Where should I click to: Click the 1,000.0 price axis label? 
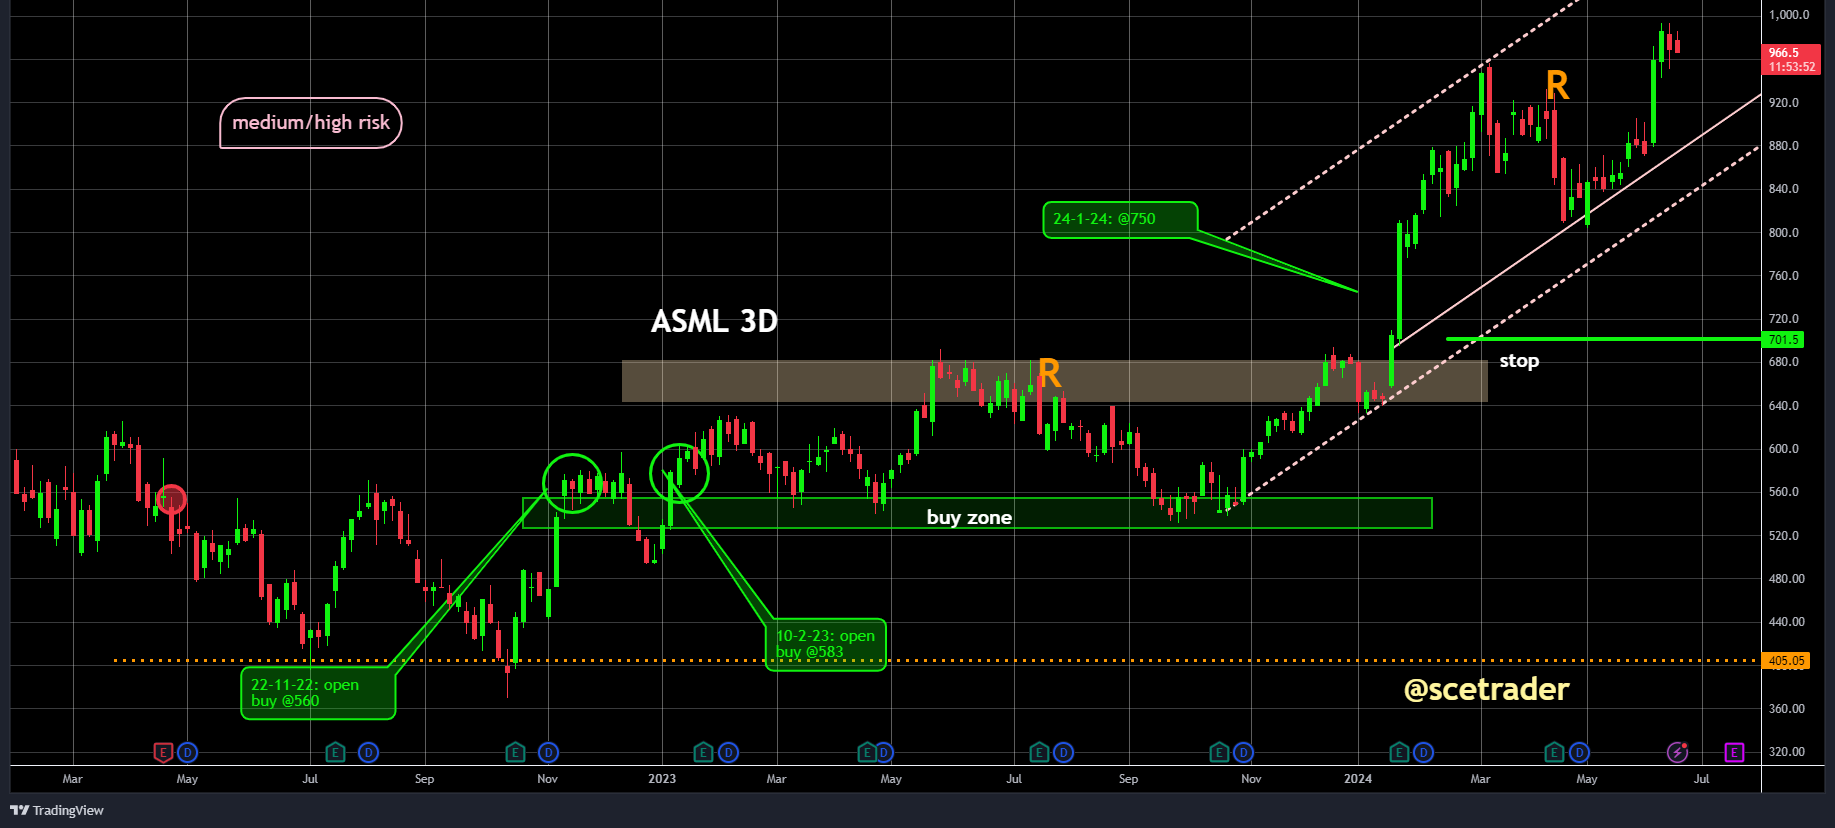(1789, 15)
